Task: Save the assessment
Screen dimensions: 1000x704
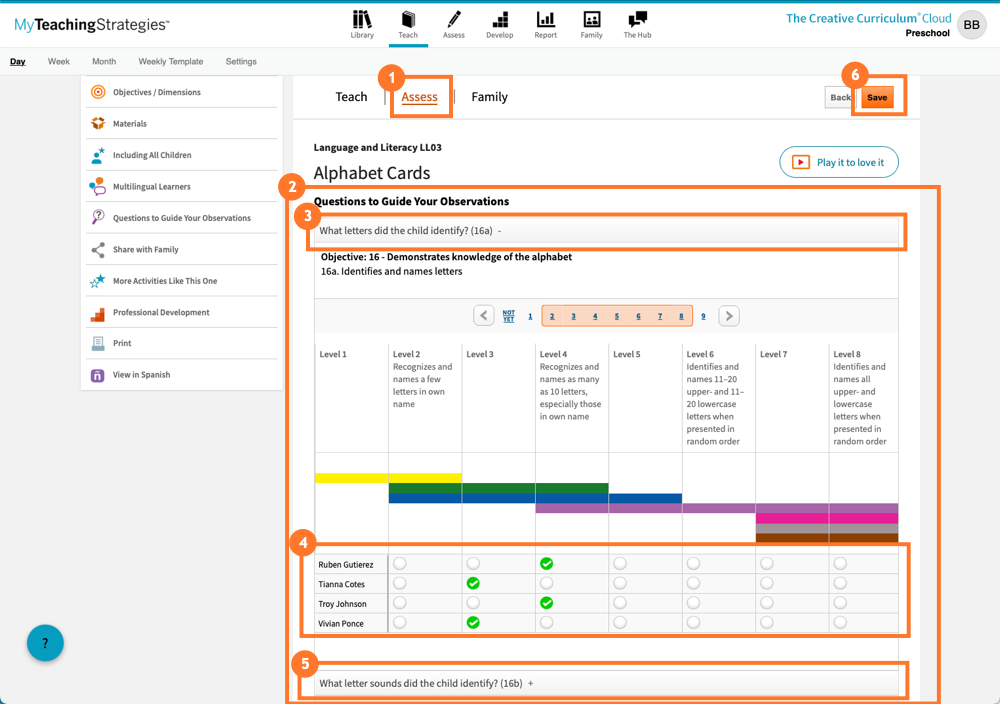Action: point(877,97)
